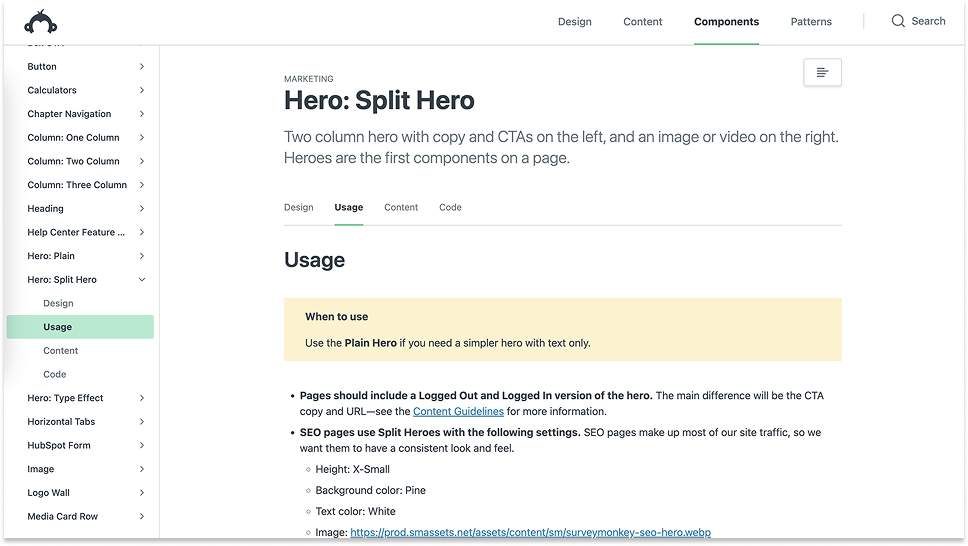Switch to the Design page tab
Screen dimensions: 968x546
pyautogui.click(x=299, y=208)
